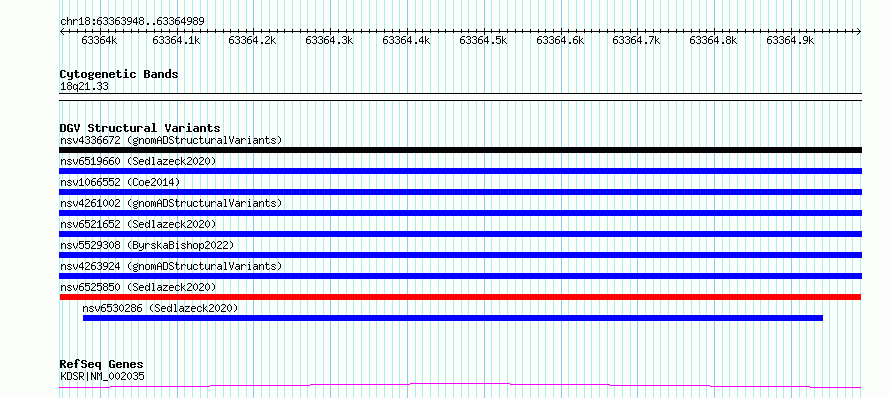Click the 63364.6k ruler tick label

[x=560, y=40]
